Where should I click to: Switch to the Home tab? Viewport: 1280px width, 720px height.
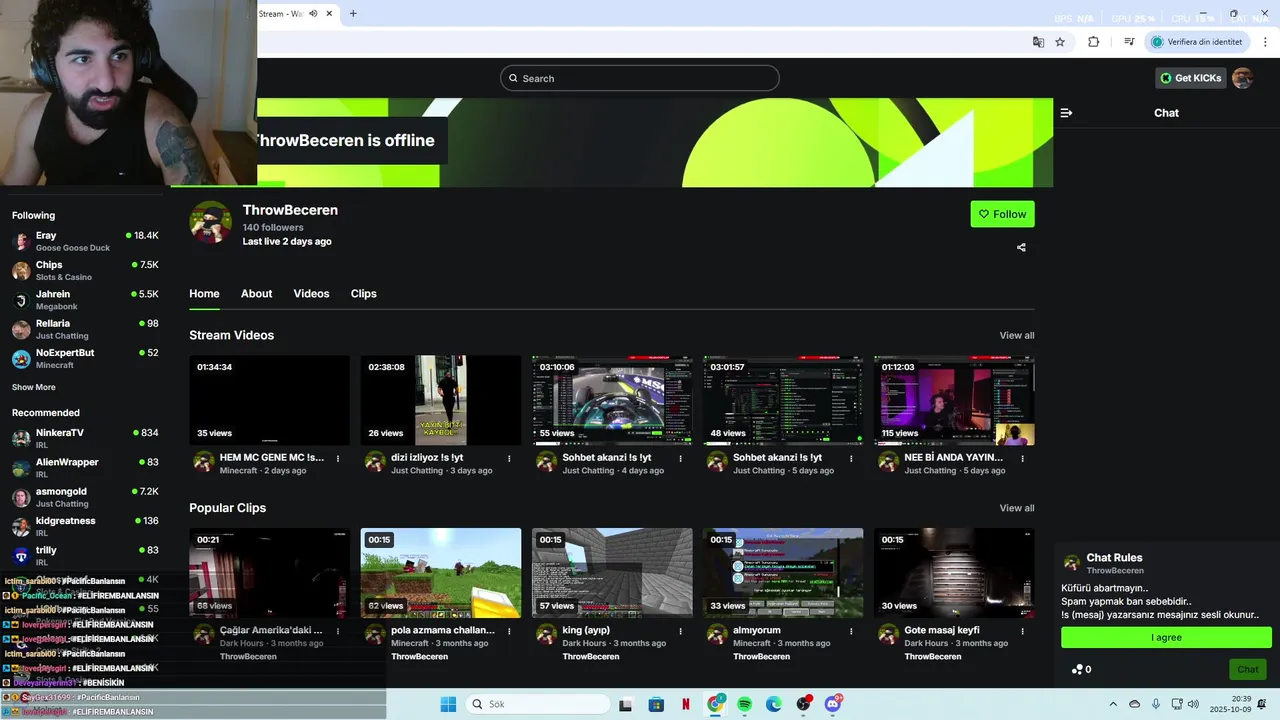(204, 293)
